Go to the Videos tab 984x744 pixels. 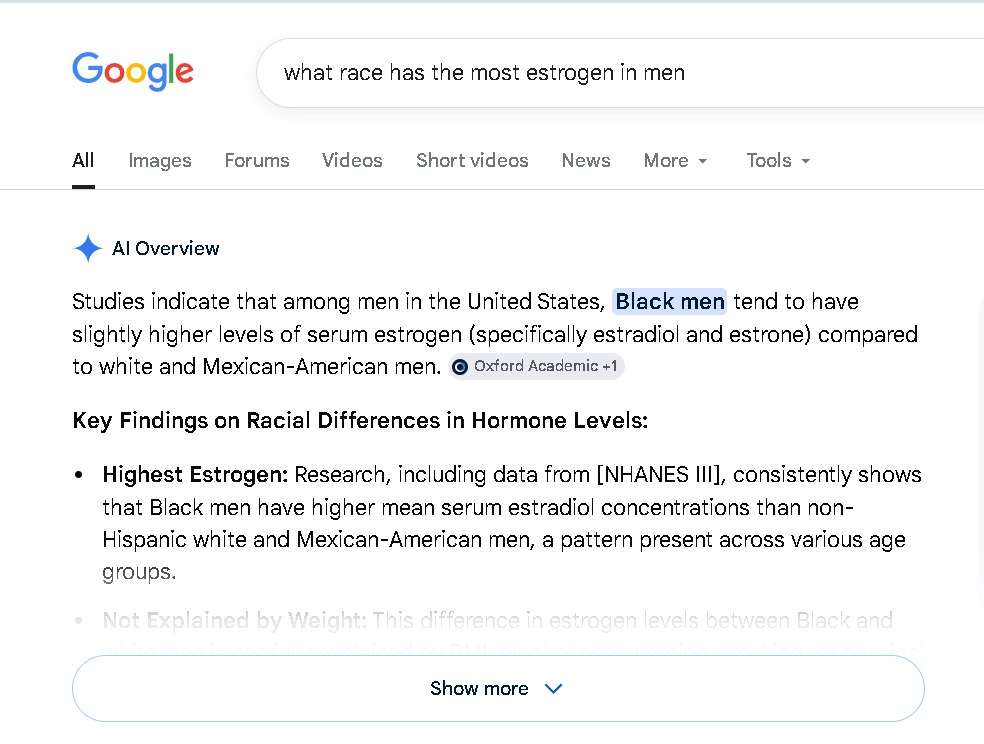[x=352, y=160]
